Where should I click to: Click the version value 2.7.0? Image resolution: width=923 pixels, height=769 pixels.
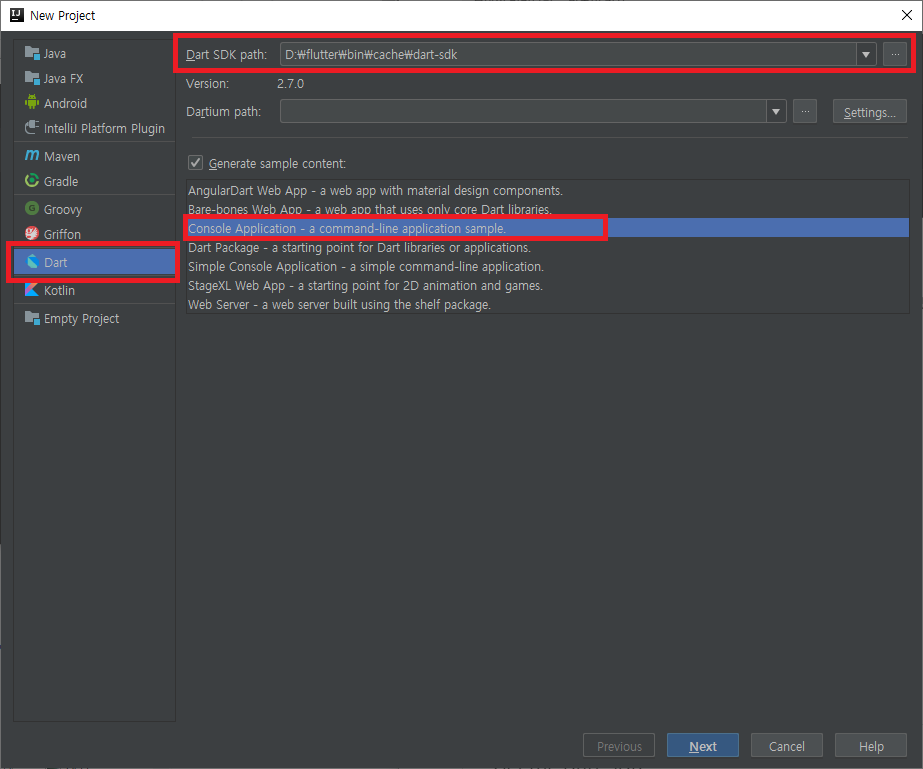click(x=290, y=84)
